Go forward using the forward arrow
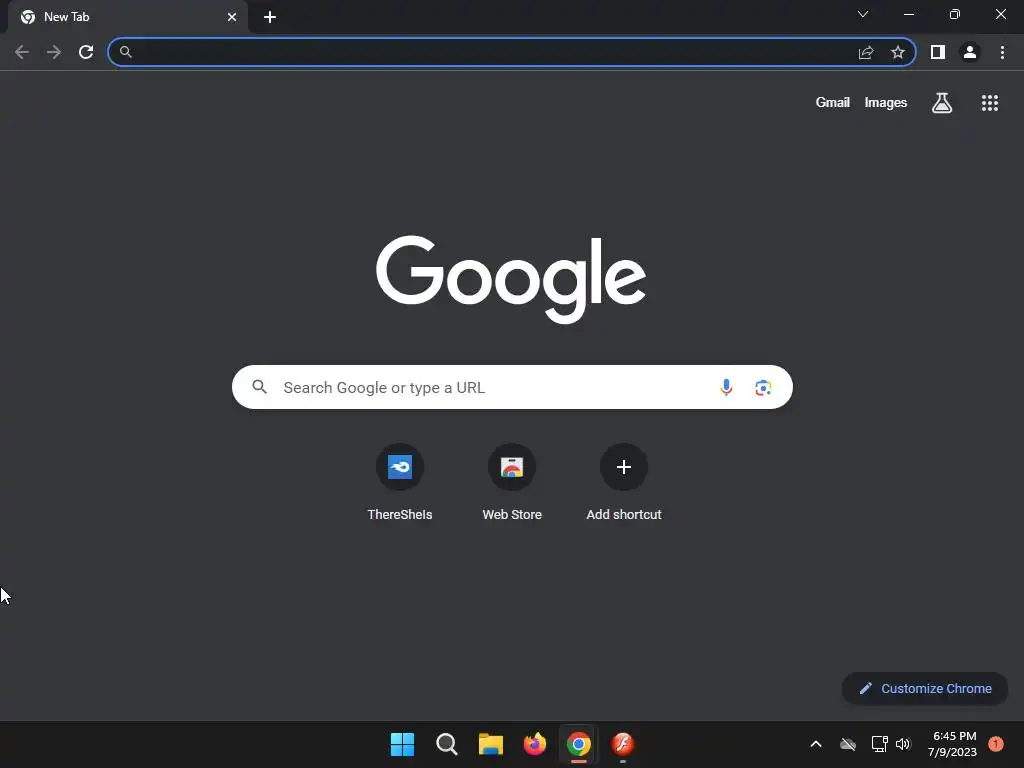This screenshot has width=1024, height=768. 54,52
